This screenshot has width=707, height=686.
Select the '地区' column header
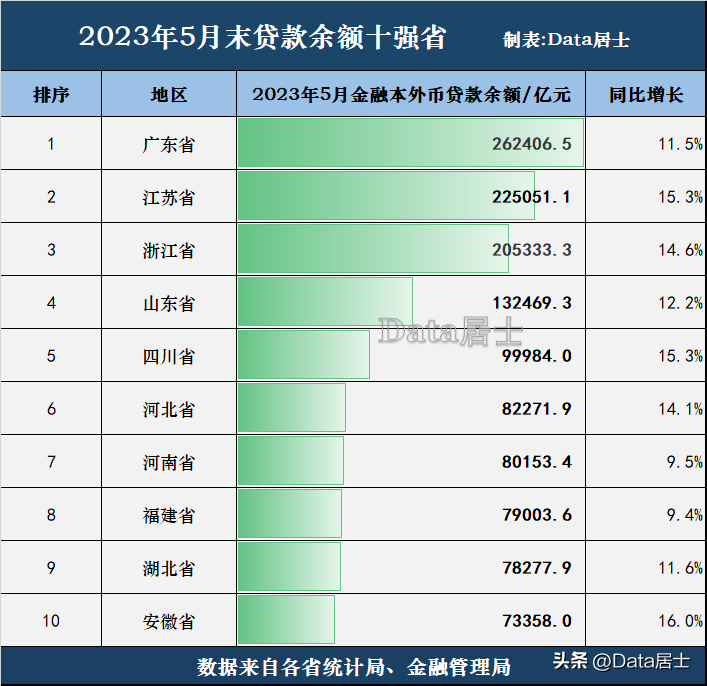(x=169, y=95)
